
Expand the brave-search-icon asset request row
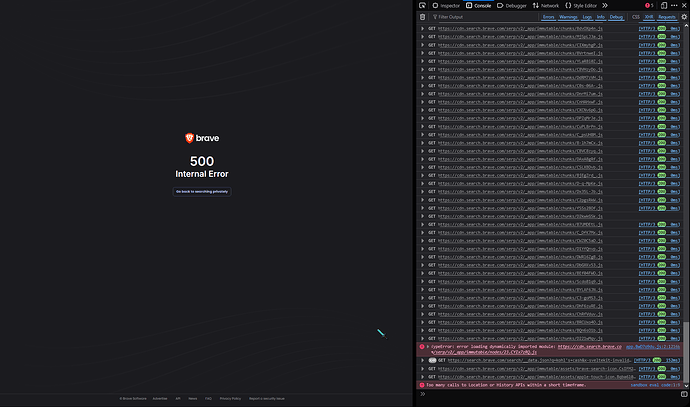tap(422, 369)
